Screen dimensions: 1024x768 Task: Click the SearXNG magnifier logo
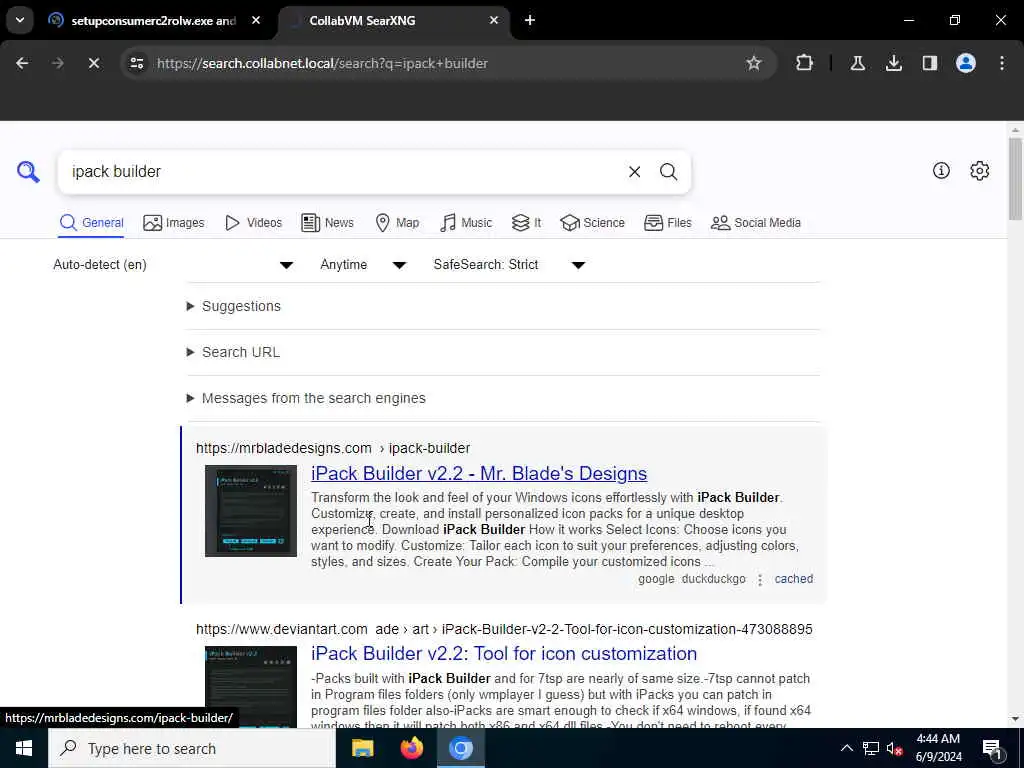click(x=28, y=172)
